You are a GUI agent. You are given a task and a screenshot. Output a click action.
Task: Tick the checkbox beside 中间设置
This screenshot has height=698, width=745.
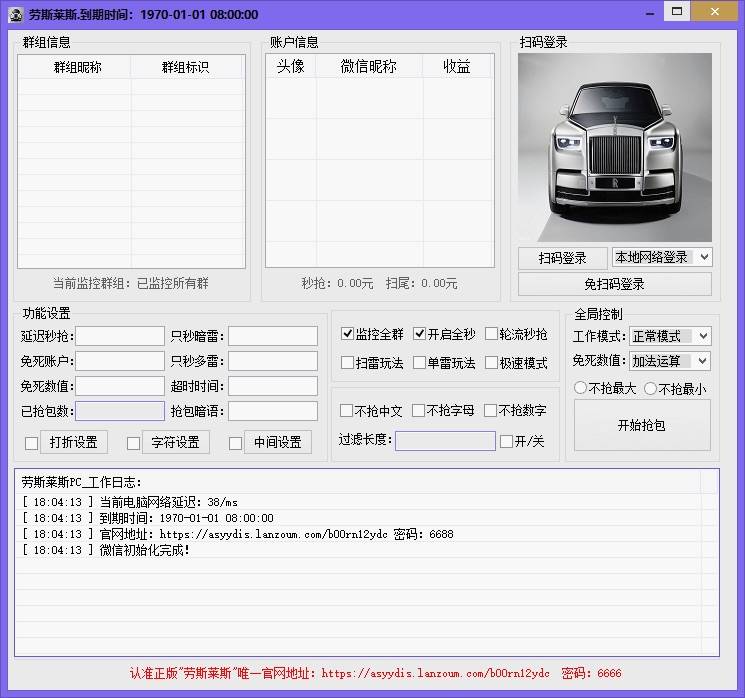[x=235, y=443]
